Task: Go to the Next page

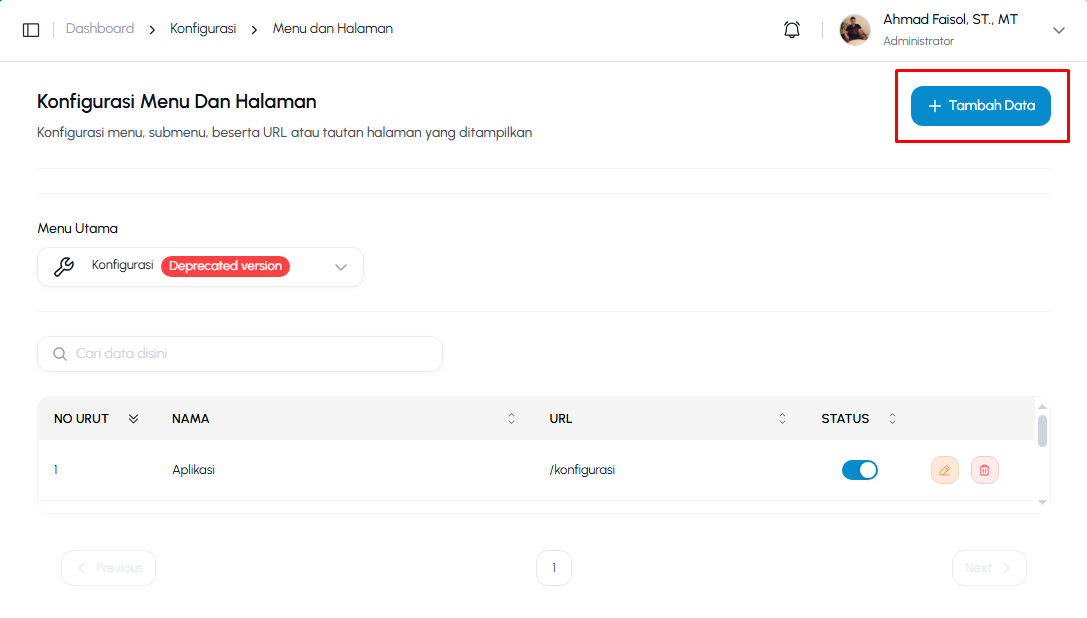Action: point(989,568)
